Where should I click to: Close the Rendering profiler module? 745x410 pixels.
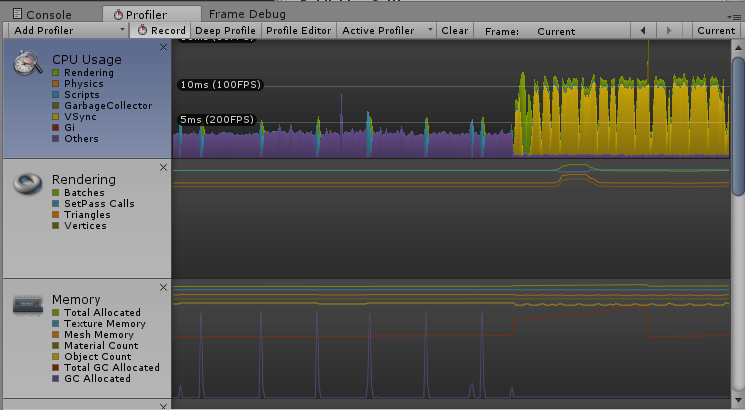coord(163,167)
